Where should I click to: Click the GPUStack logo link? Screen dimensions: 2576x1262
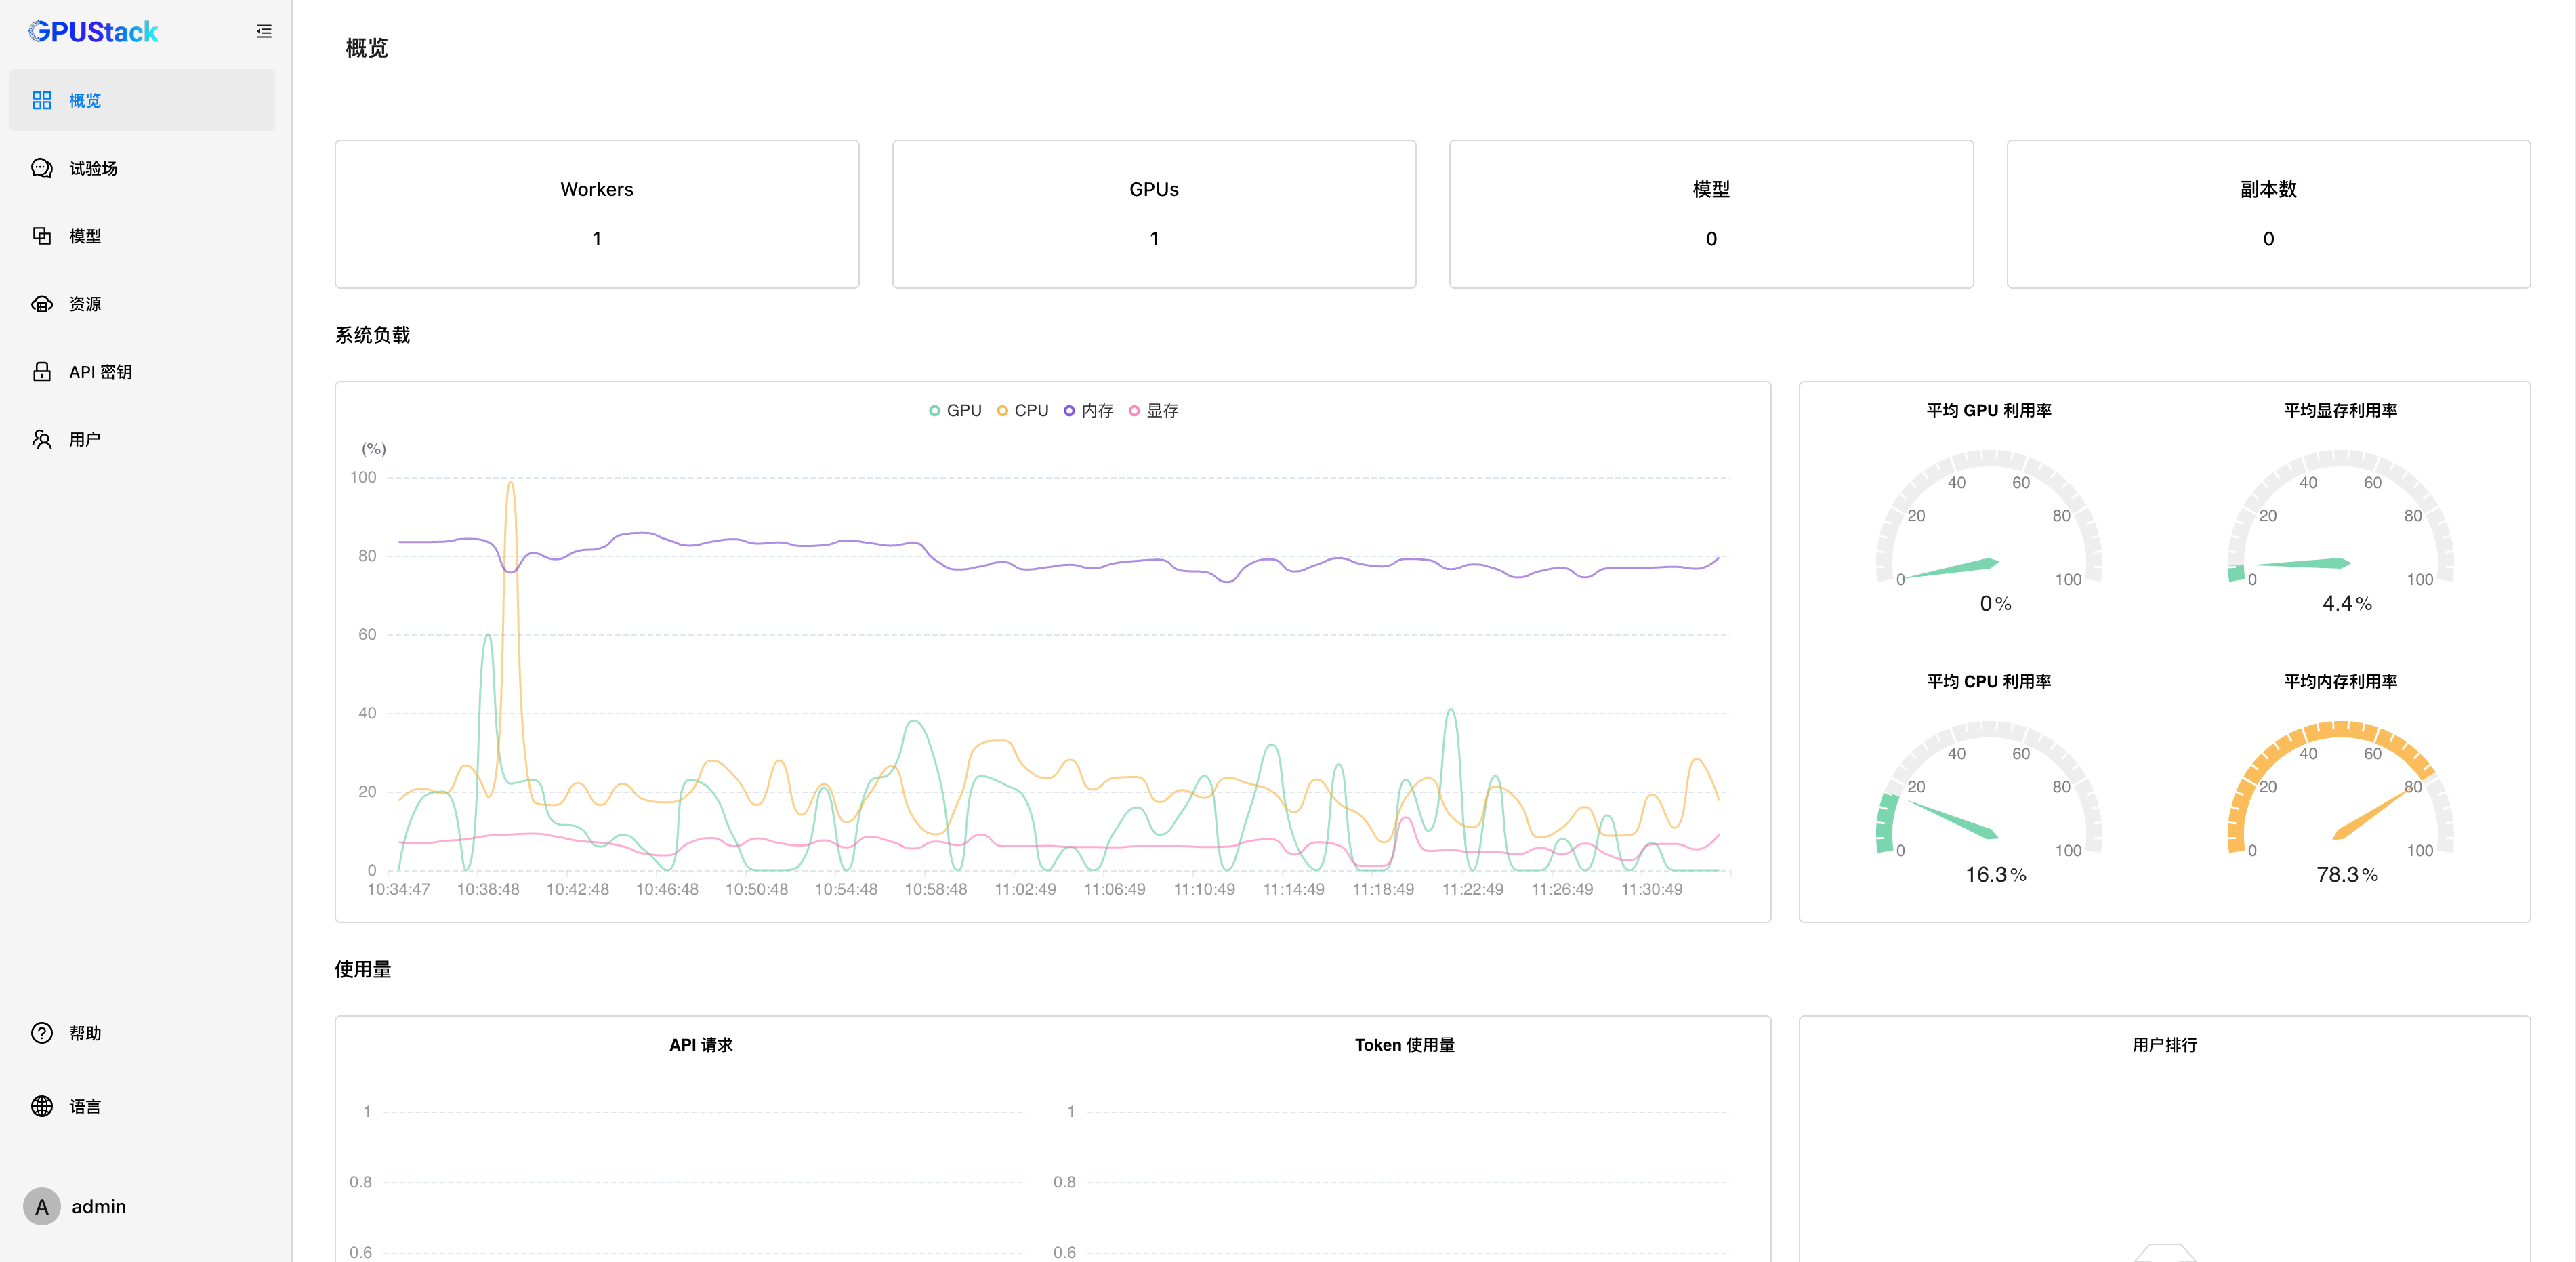pyautogui.click(x=93, y=32)
